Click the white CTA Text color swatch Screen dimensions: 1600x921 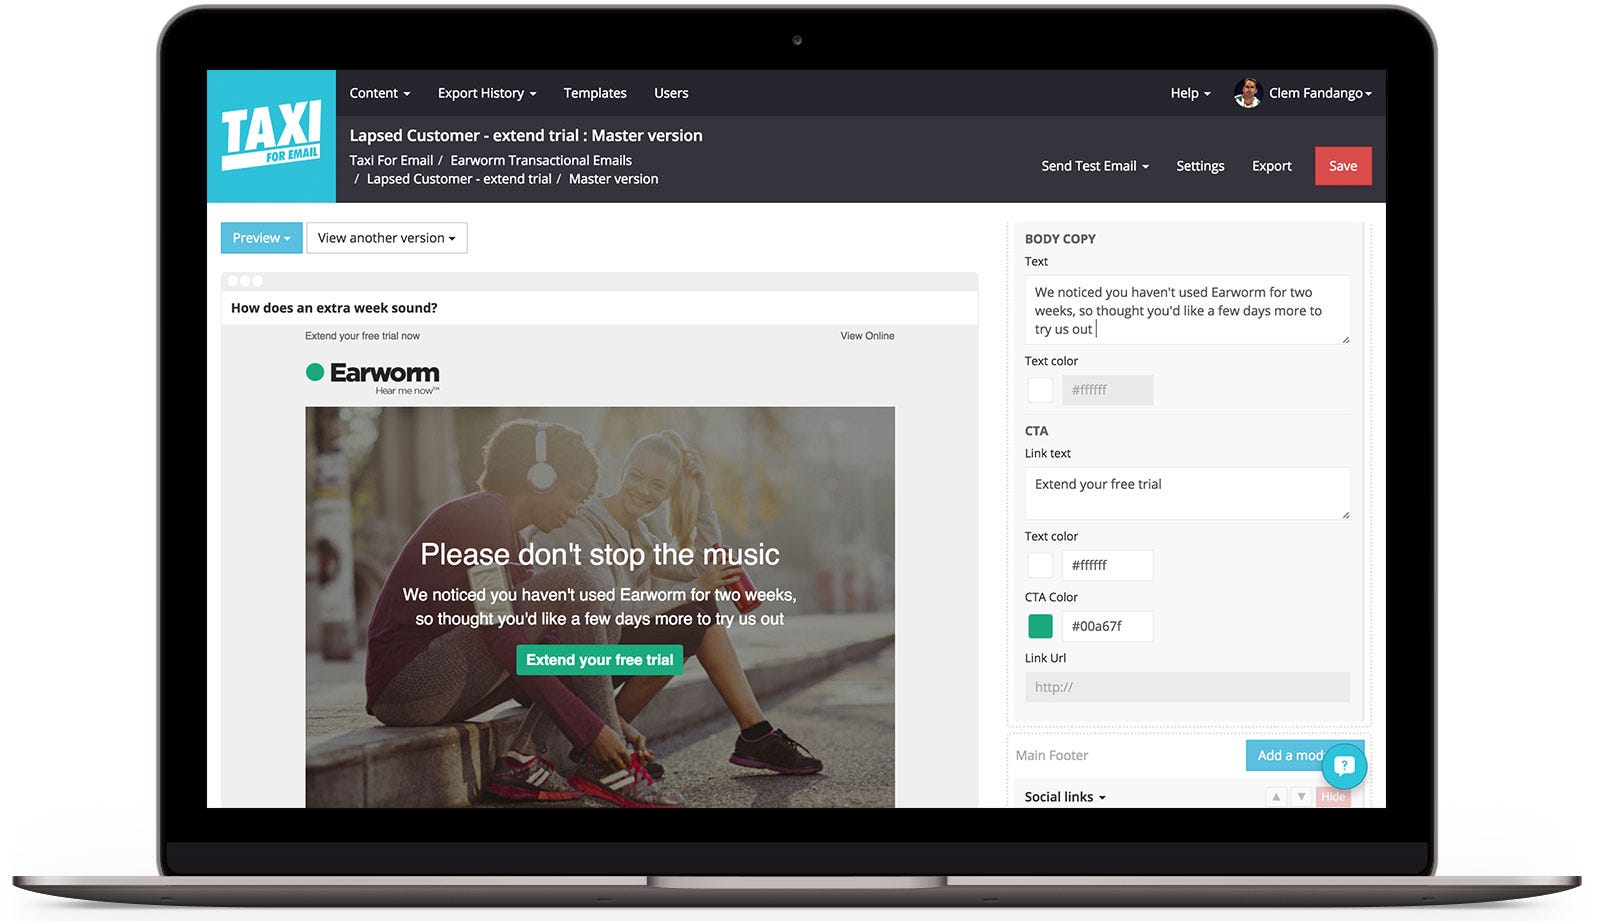point(1040,565)
